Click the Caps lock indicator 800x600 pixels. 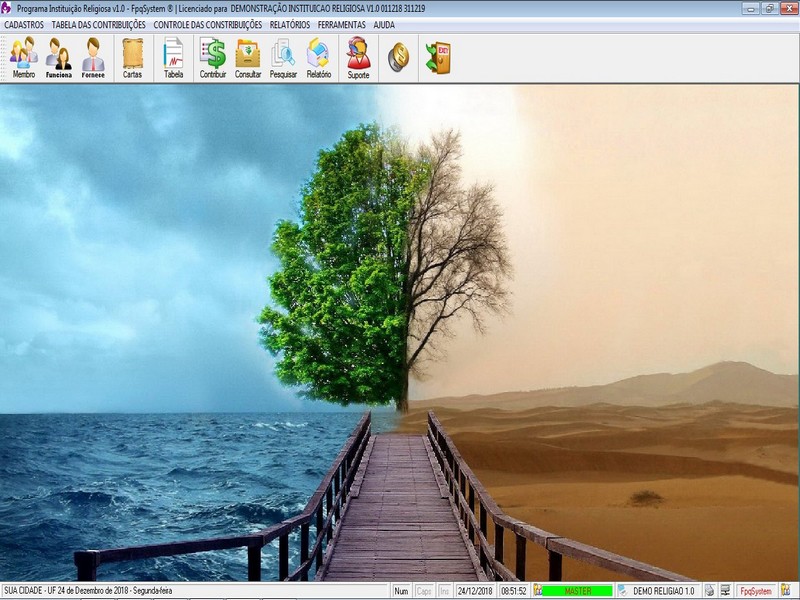point(424,591)
